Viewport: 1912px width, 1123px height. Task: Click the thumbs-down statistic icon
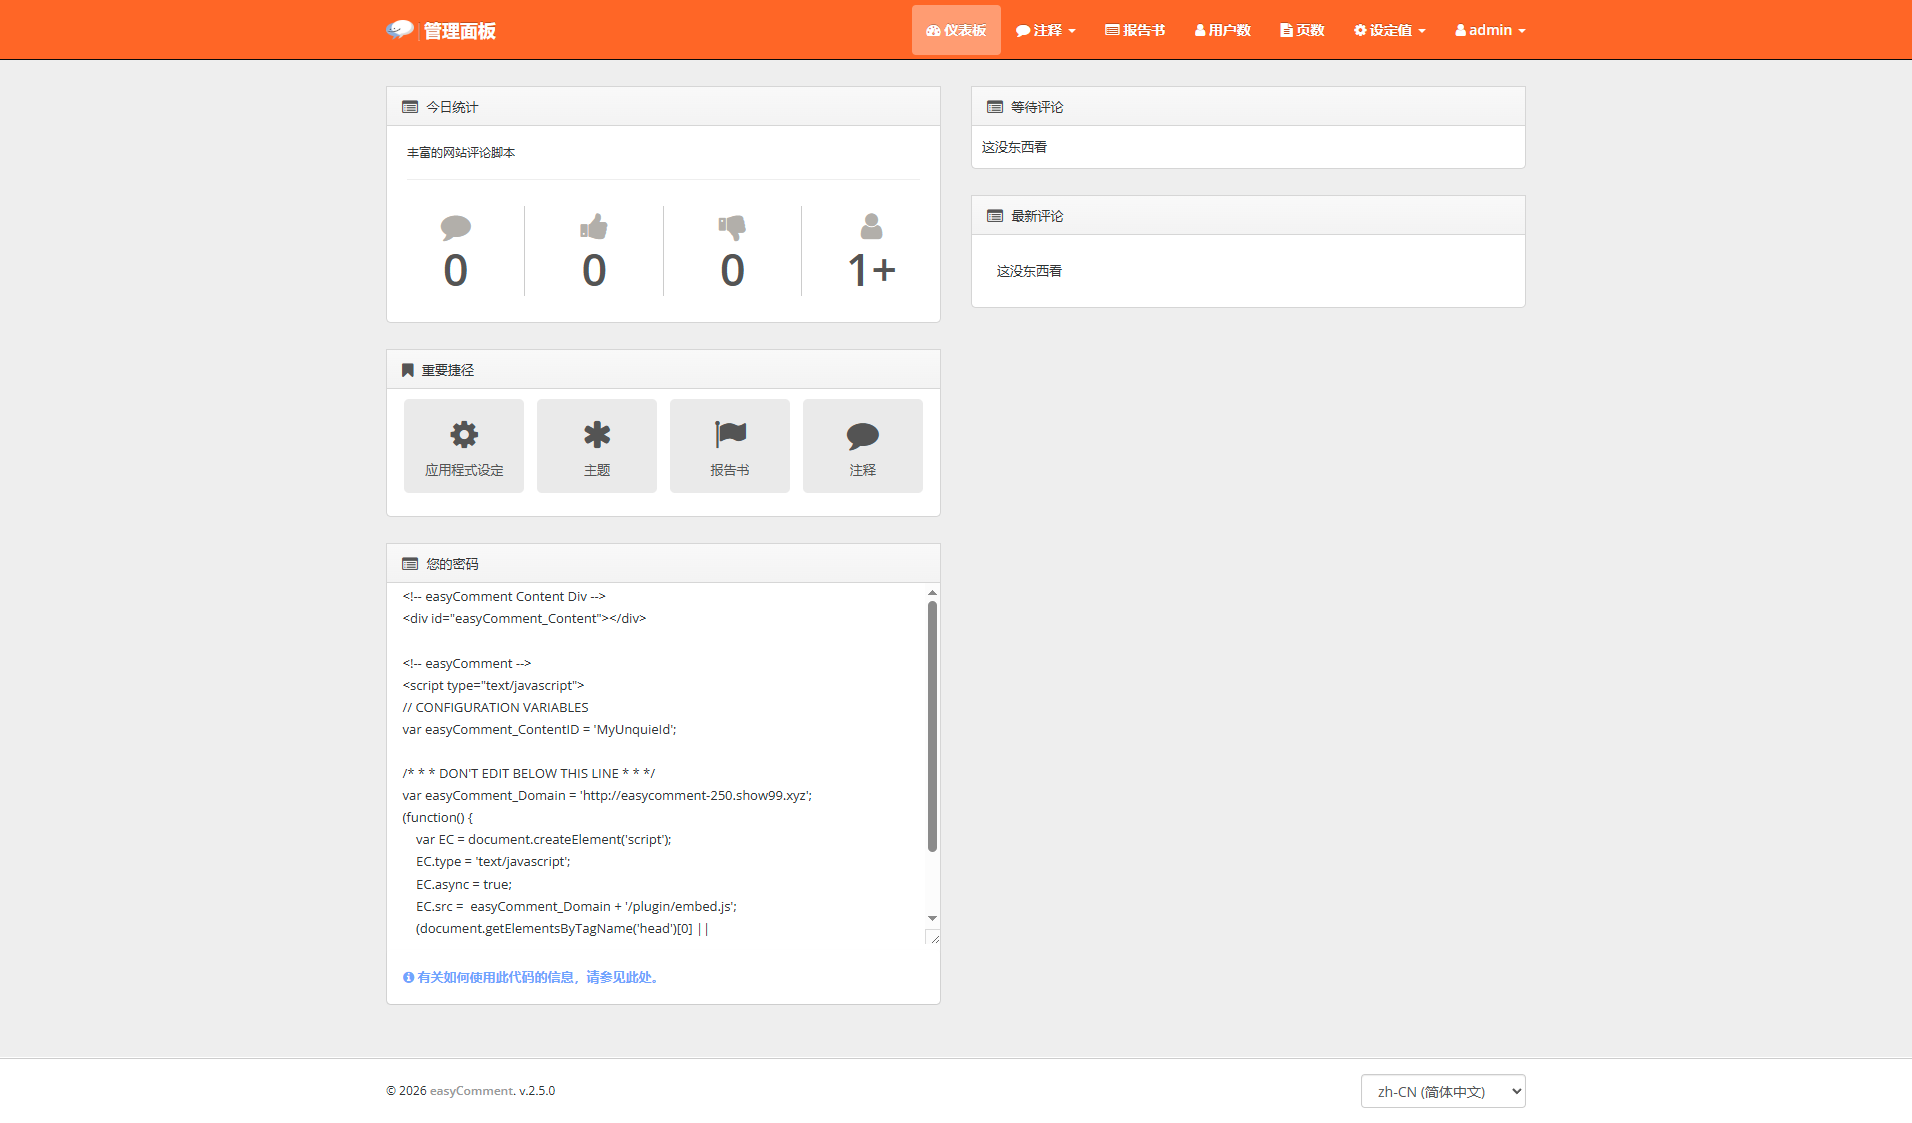pos(732,228)
